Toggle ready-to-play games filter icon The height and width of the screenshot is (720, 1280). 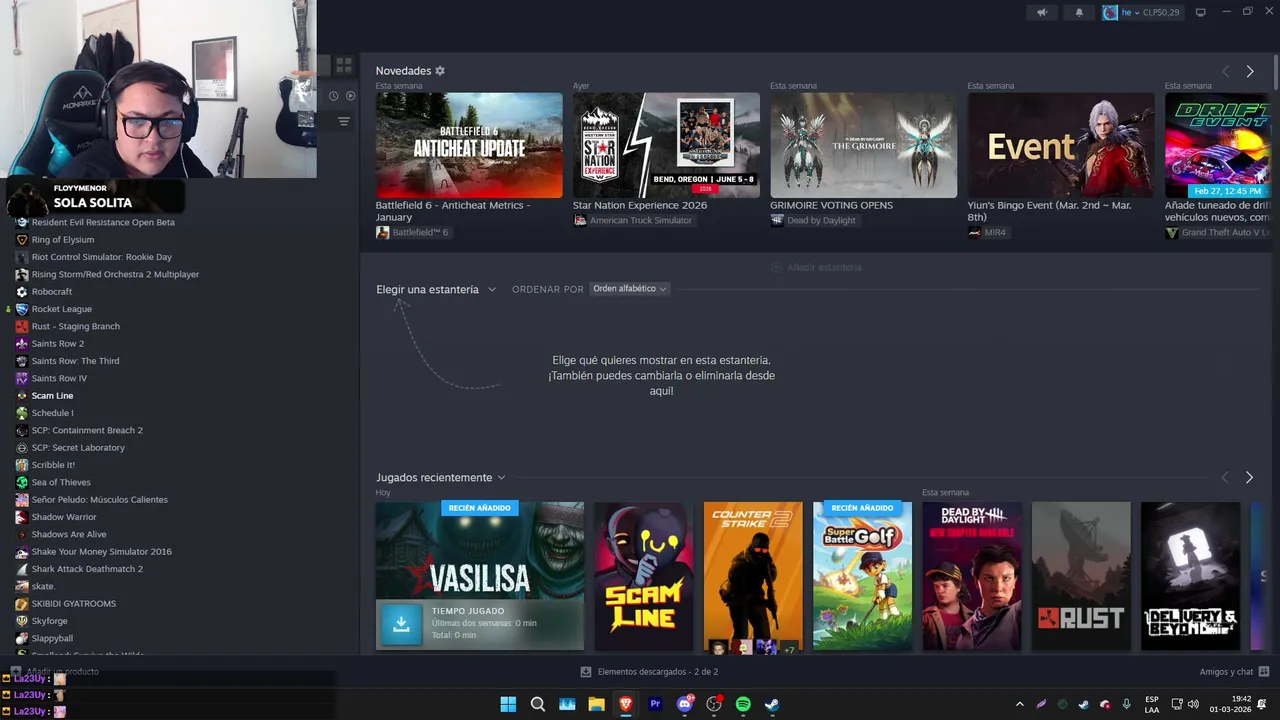pos(351,96)
